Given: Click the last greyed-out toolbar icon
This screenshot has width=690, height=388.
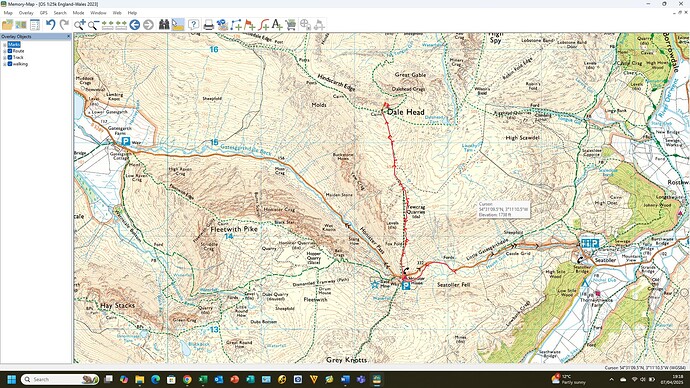Looking at the screenshot, I should click(319, 25).
